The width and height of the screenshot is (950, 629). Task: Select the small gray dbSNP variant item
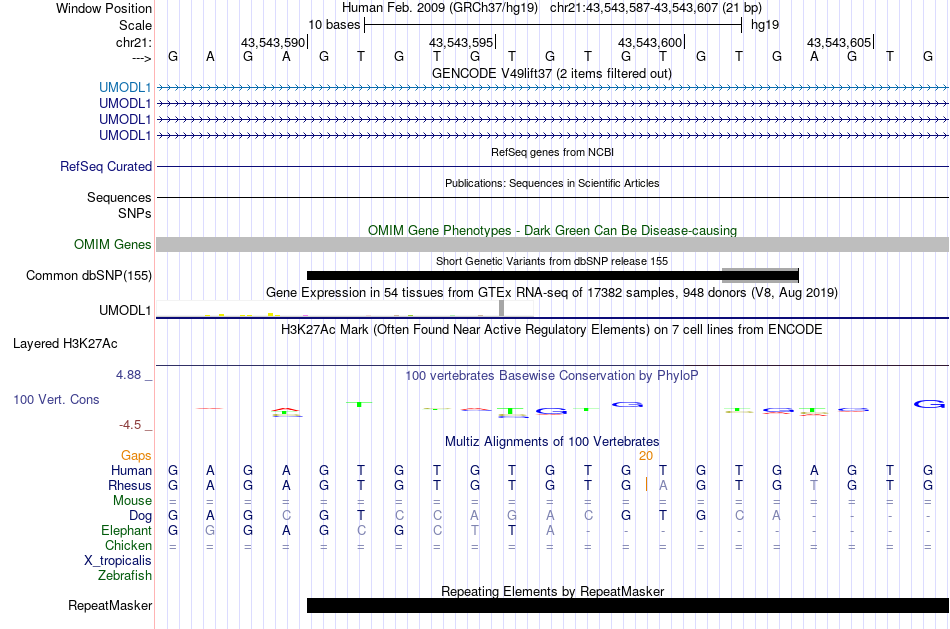(x=760, y=275)
